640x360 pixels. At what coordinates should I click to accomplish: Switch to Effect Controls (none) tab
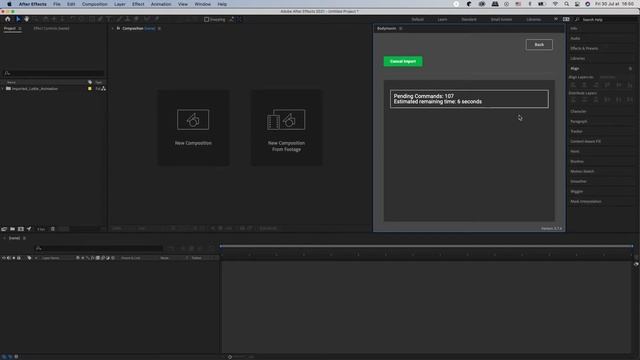51,29
